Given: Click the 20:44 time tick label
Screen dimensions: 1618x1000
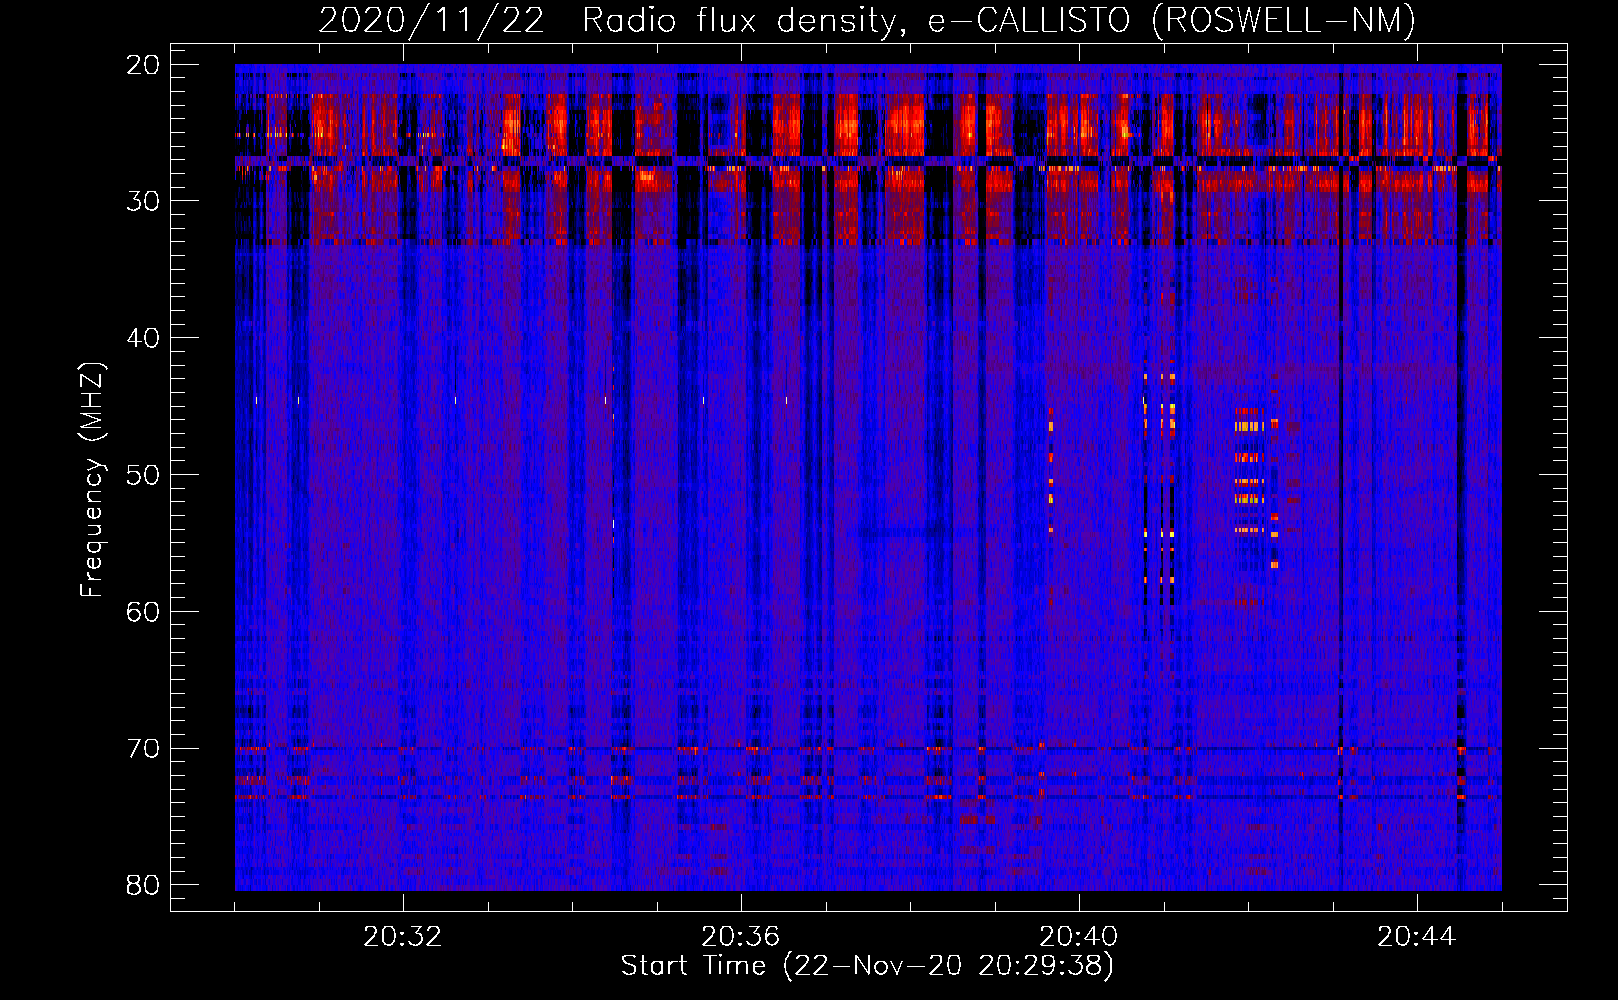Looking at the screenshot, I should pyautogui.click(x=1416, y=937).
